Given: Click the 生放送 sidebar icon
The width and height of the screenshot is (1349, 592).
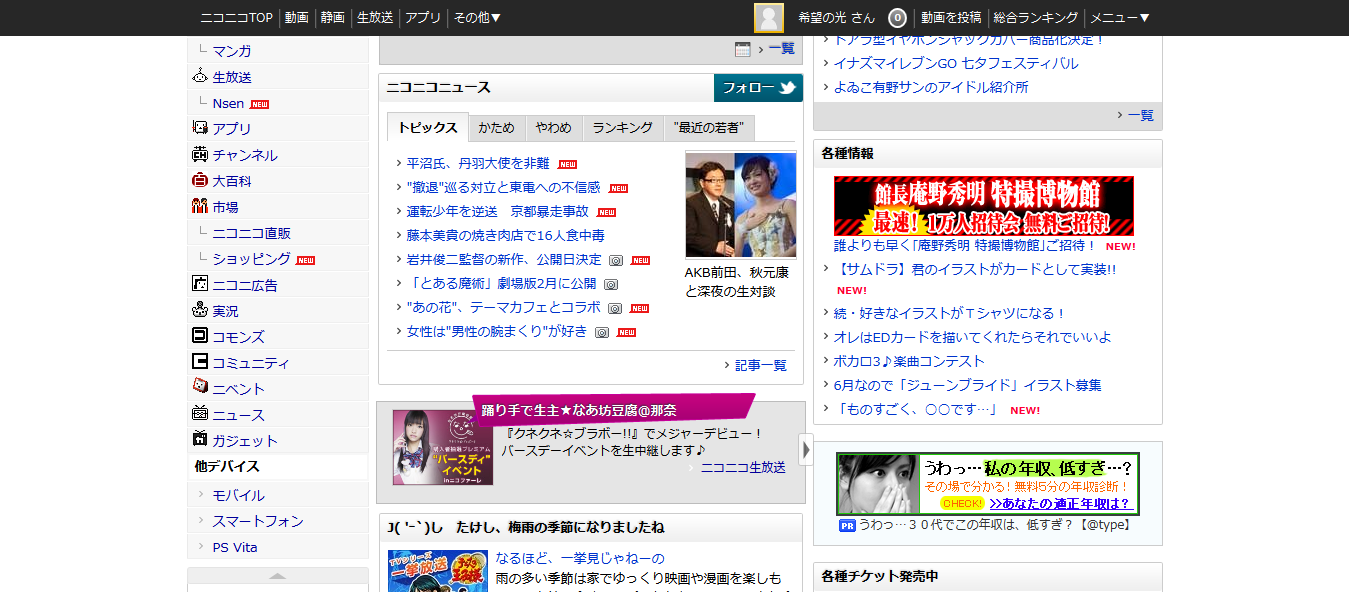Looking at the screenshot, I should click(199, 76).
